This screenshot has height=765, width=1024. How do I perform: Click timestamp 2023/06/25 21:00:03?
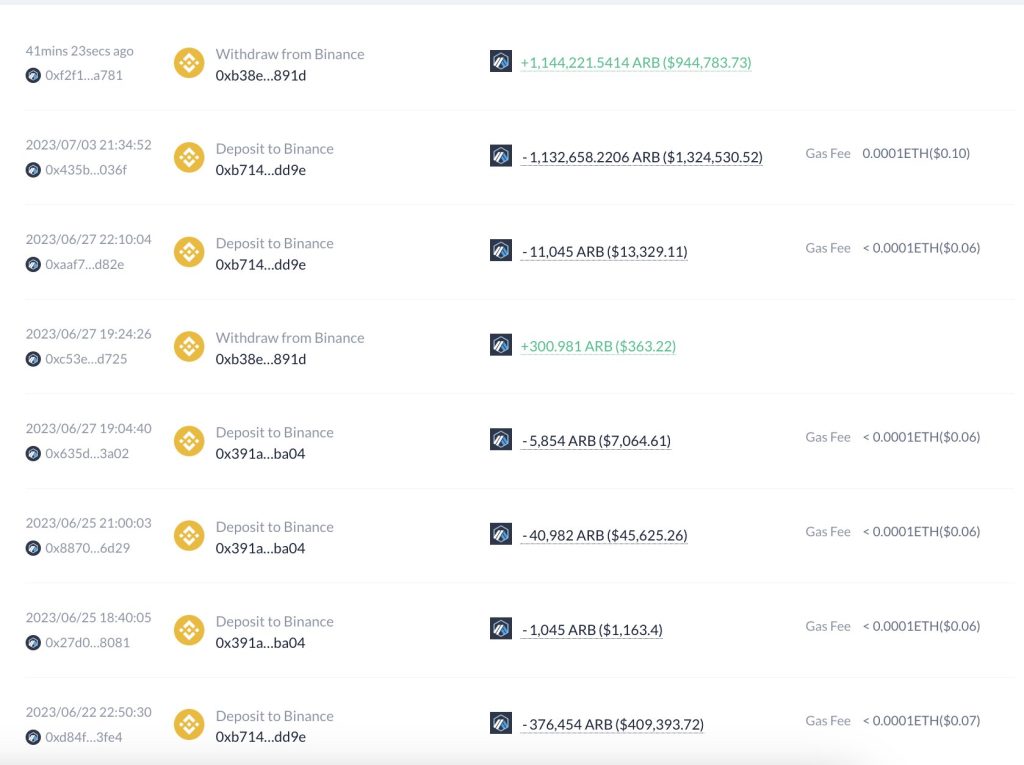(x=88, y=523)
